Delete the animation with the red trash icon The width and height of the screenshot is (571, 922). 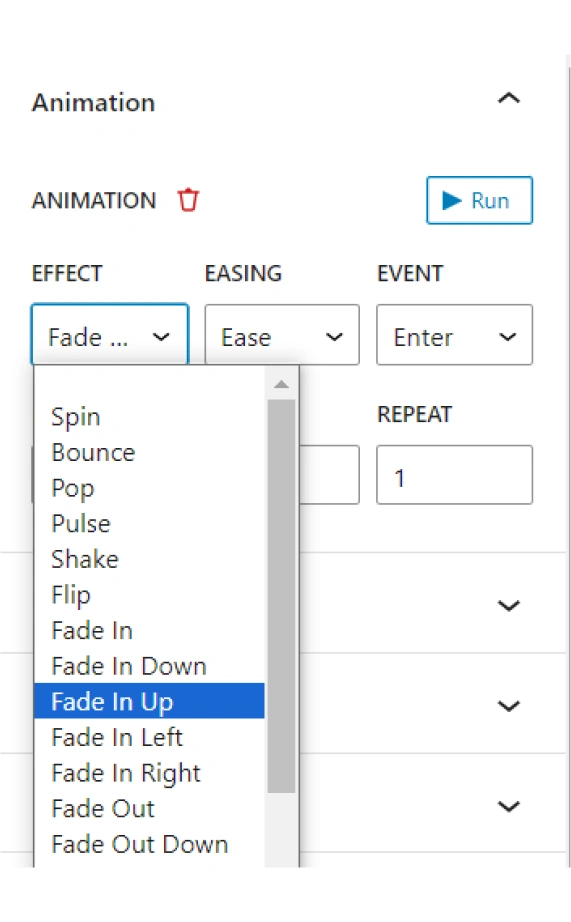click(x=188, y=200)
